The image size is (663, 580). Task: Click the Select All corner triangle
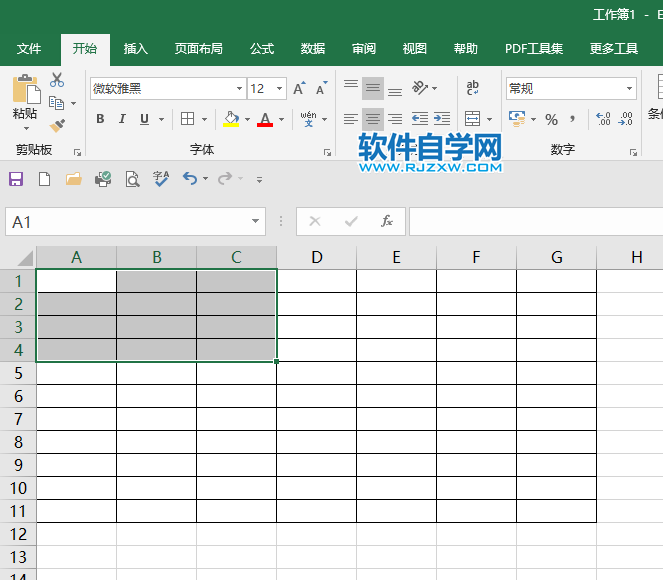click(25, 257)
